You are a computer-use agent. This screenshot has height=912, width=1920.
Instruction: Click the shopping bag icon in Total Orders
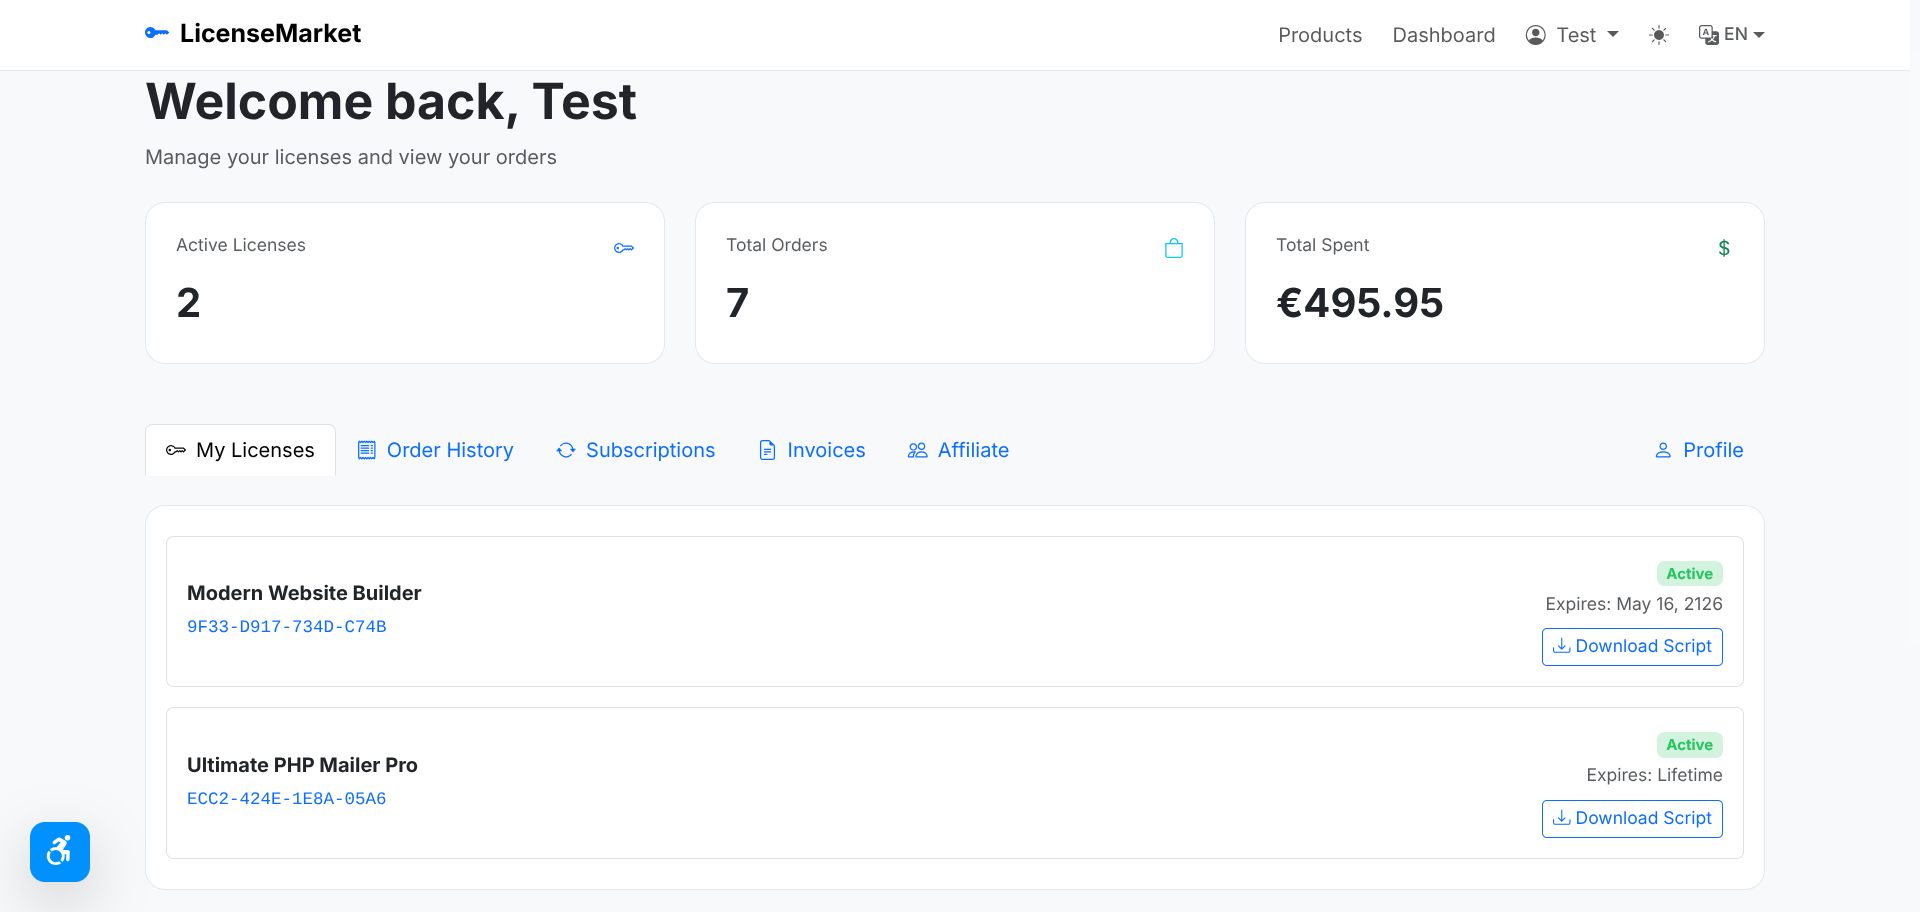(1174, 248)
